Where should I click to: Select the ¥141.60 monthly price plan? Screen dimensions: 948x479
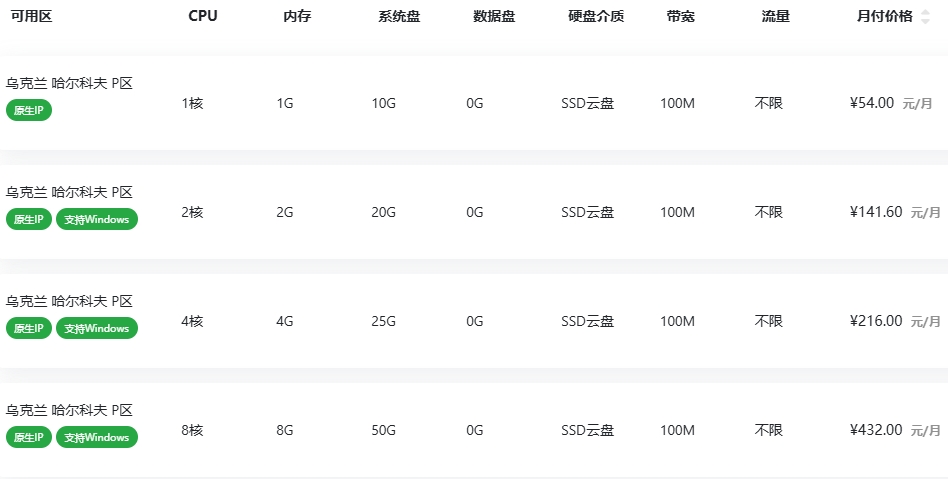tap(876, 212)
